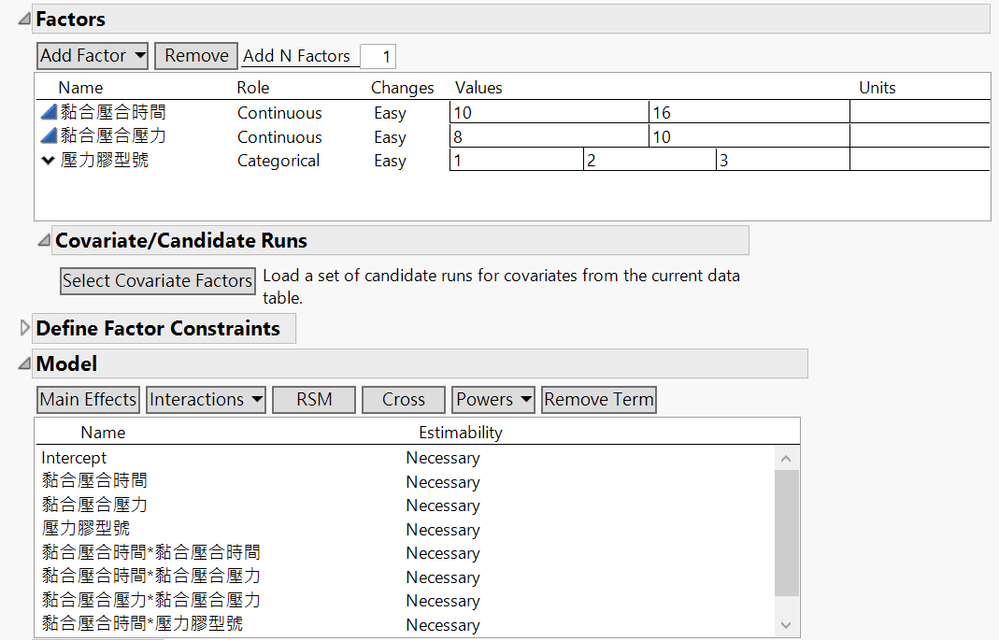Click the scroll-down arrow on the Model list

[x=786, y=623]
